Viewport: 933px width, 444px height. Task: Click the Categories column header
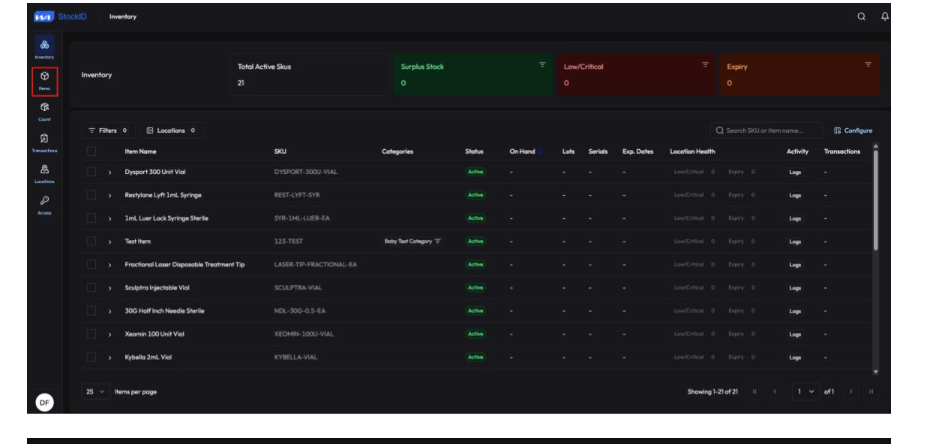[x=397, y=152]
